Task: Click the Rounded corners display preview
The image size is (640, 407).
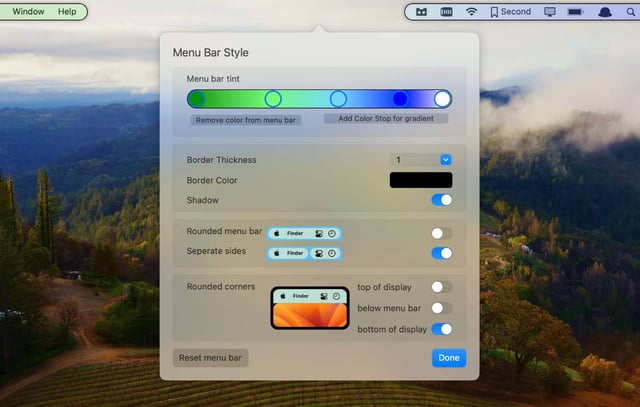Action: (x=310, y=308)
